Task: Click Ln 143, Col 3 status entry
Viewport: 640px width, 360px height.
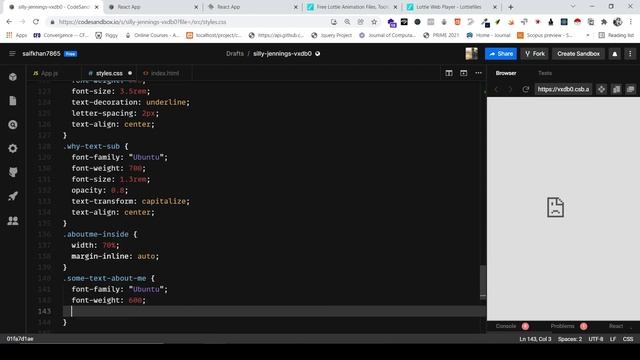Action: (x=535, y=339)
